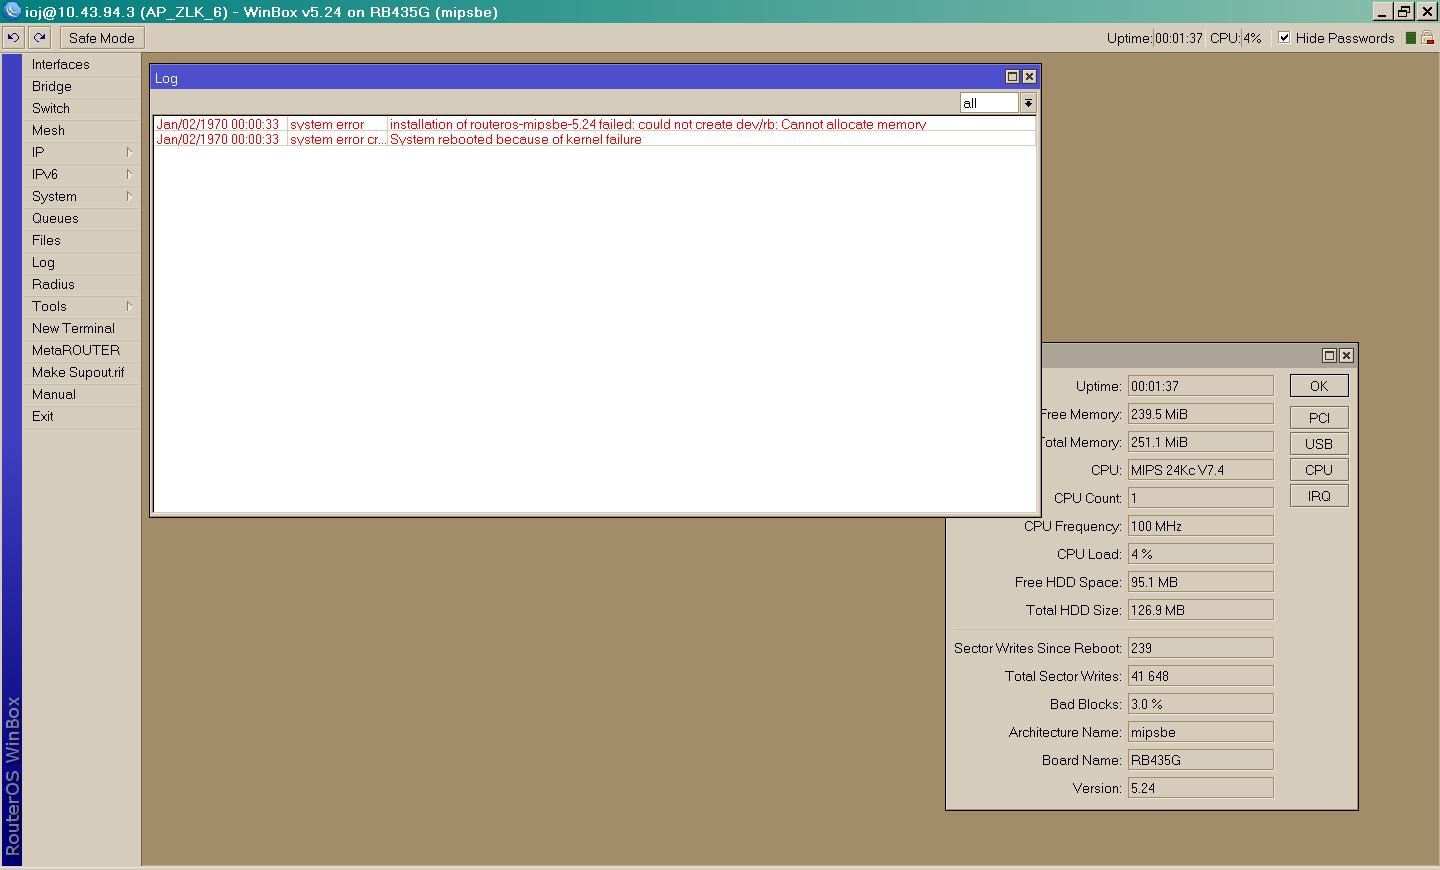Viewport: 1440px width, 870px height.
Task: Click Total Memory value 251.1 MiB
Action: (1201, 442)
